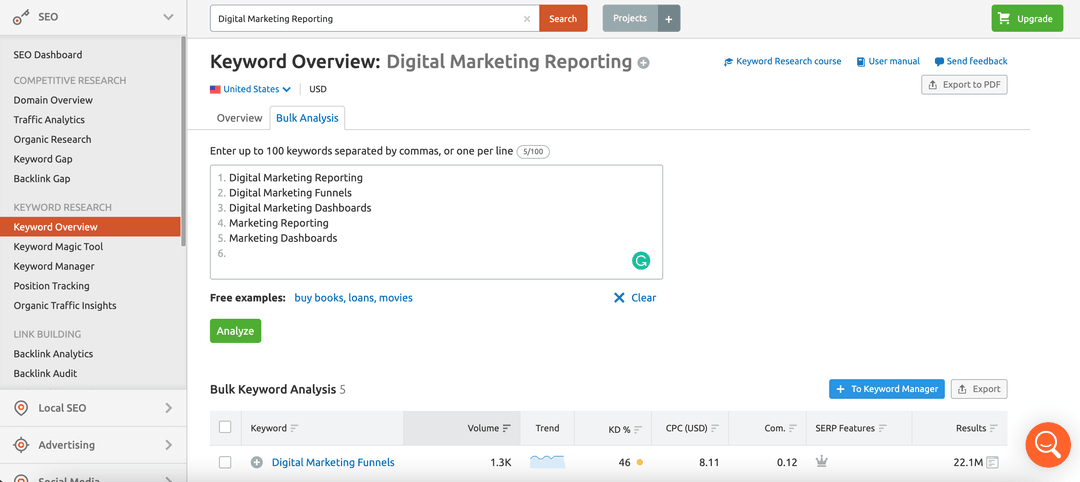Open Keyword Magic Tool
The image size is (1080, 482).
(x=59, y=247)
